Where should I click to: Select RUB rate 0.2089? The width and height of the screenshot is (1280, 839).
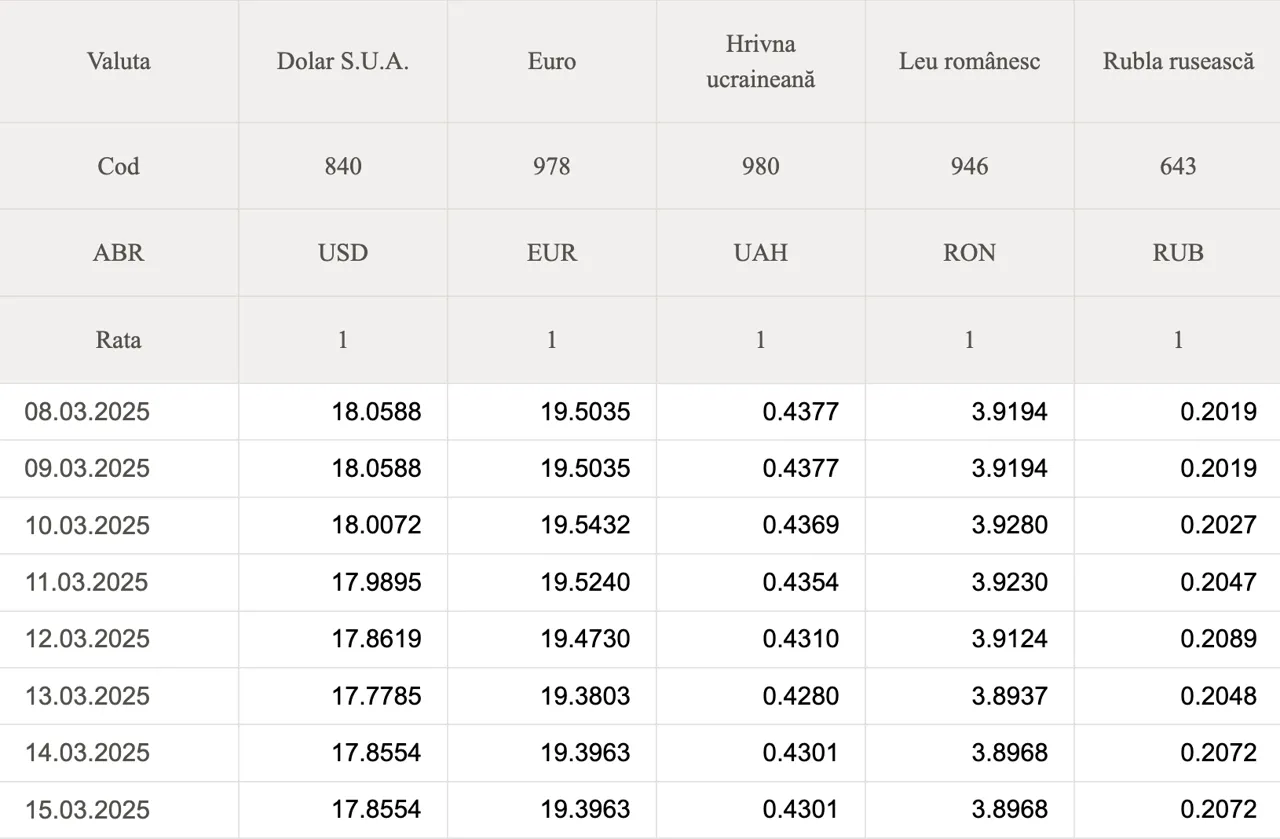coord(1219,639)
